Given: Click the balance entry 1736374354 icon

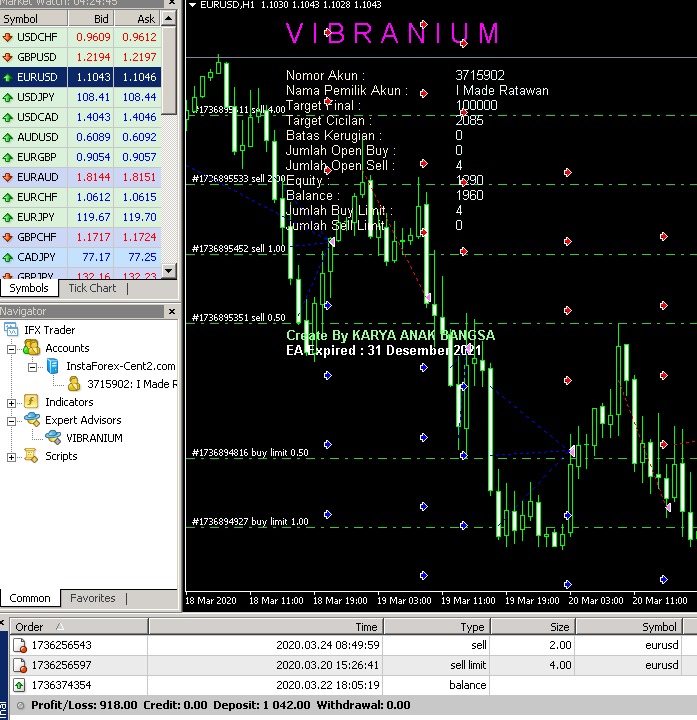Looking at the screenshot, I should pyautogui.click(x=19, y=685).
